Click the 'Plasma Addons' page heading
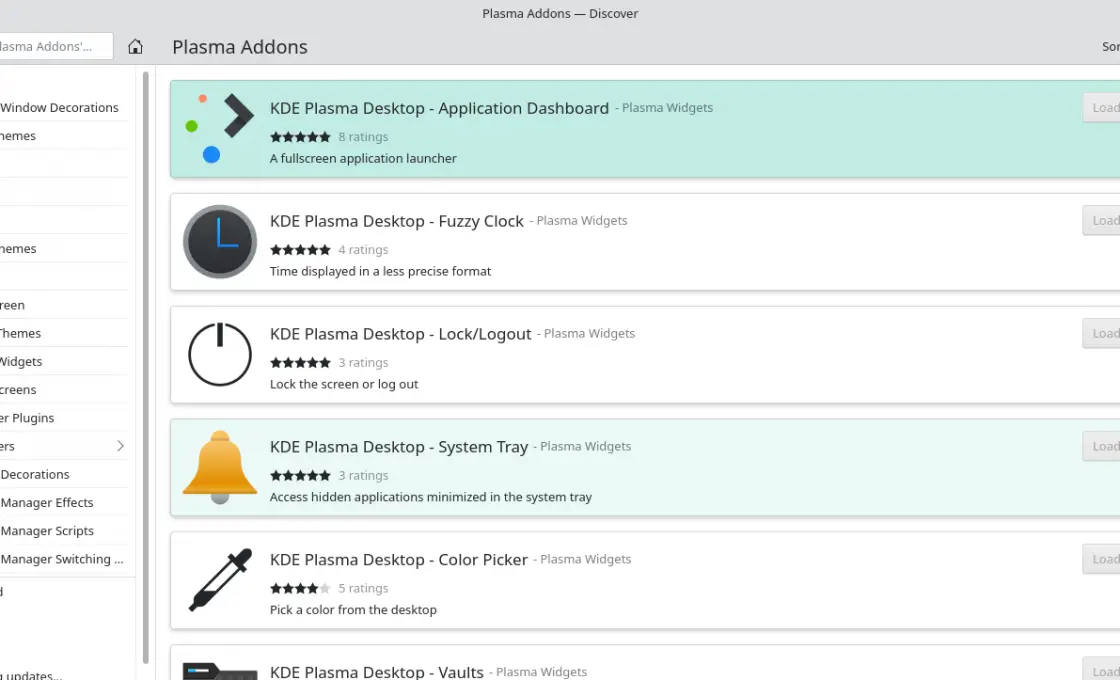The height and width of the screenshot is (680, 1120). tap(239, 46)
